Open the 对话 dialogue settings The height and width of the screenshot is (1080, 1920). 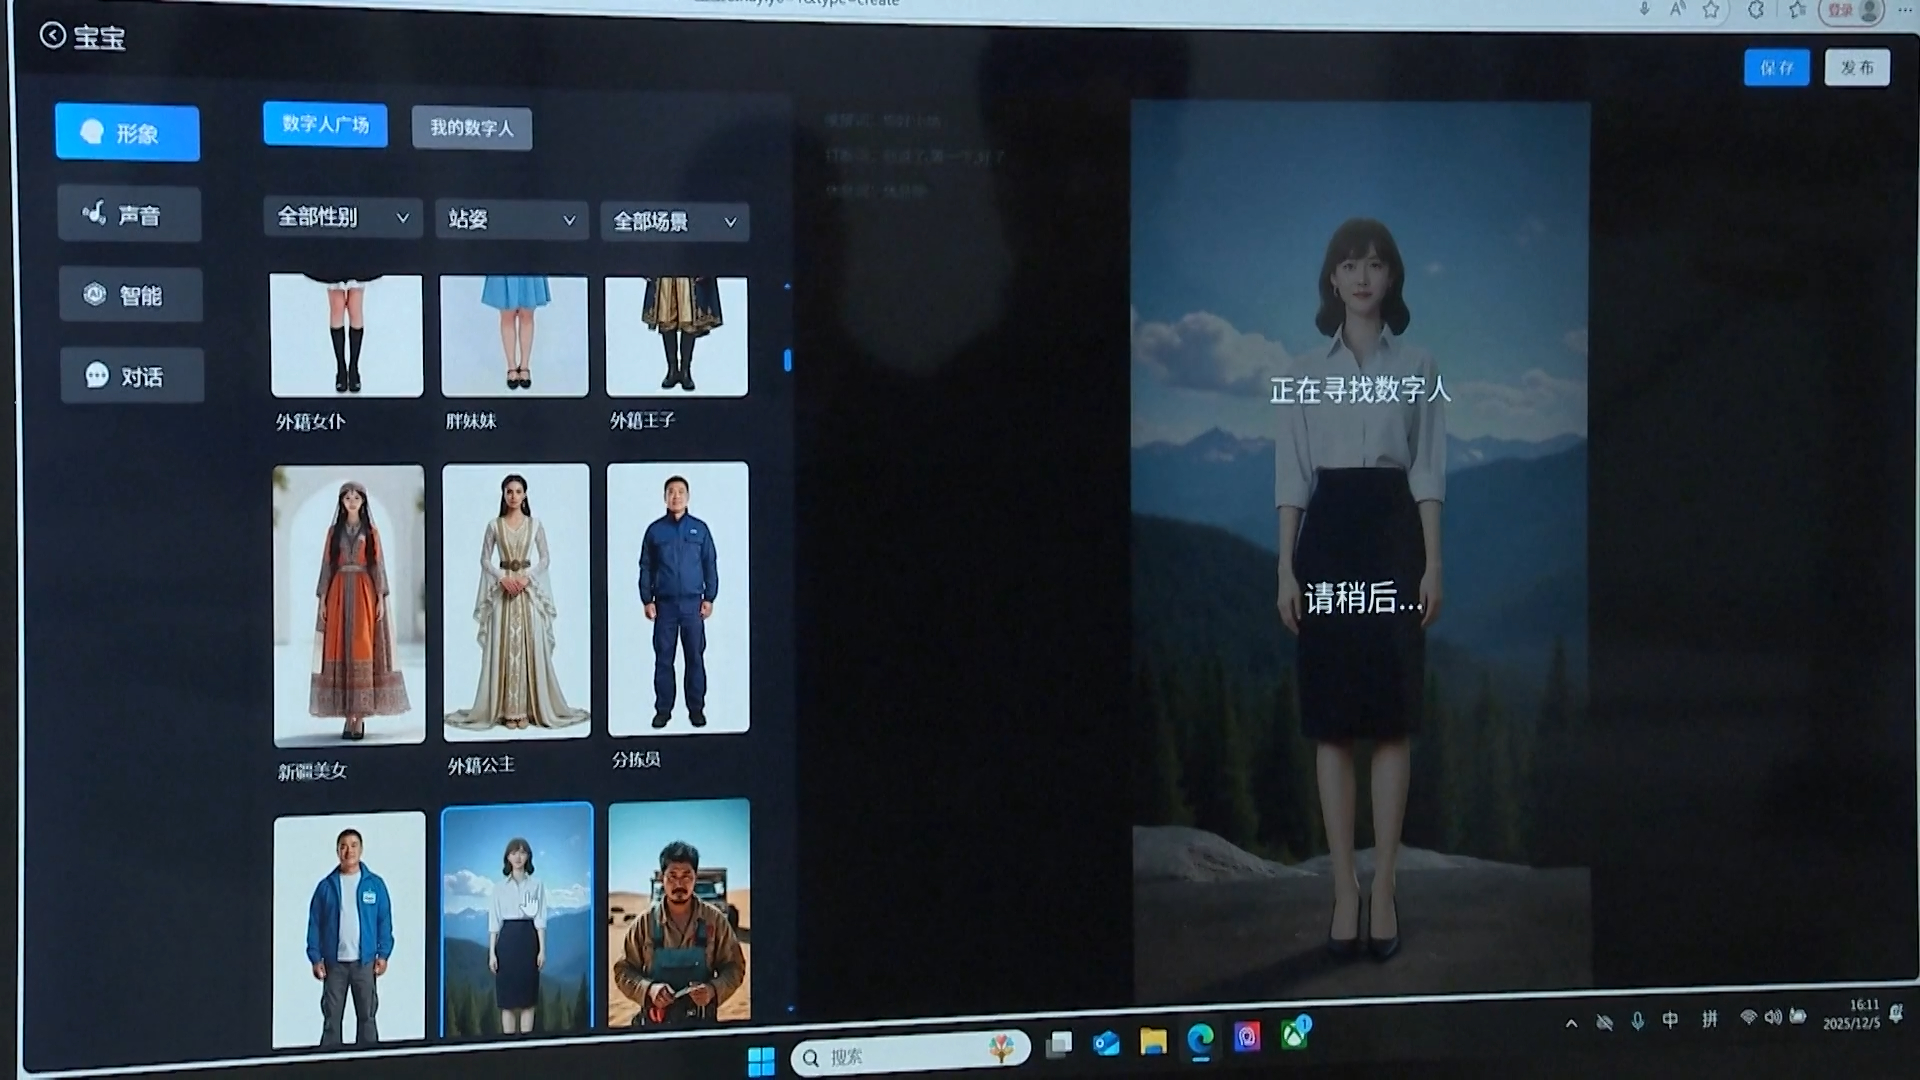coord(131,376)
